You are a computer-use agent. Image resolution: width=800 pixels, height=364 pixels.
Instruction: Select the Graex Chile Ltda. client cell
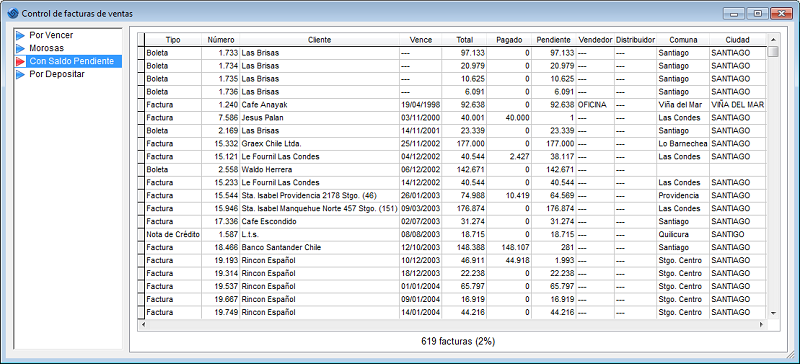pyautogui.click(x=319, y=144)
